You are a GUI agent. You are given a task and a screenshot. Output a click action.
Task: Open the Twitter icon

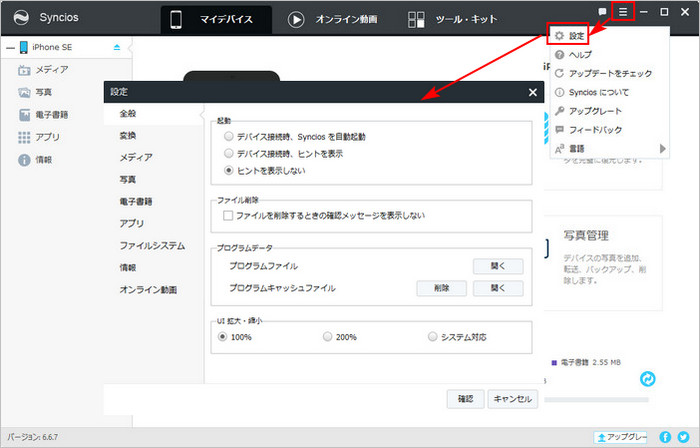(683, 437)
